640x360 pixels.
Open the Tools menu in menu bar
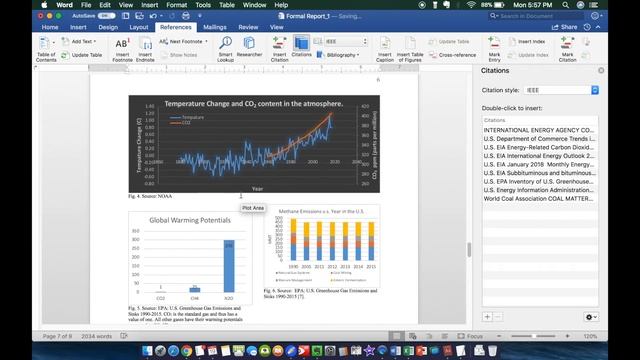(x=203, y=5)
